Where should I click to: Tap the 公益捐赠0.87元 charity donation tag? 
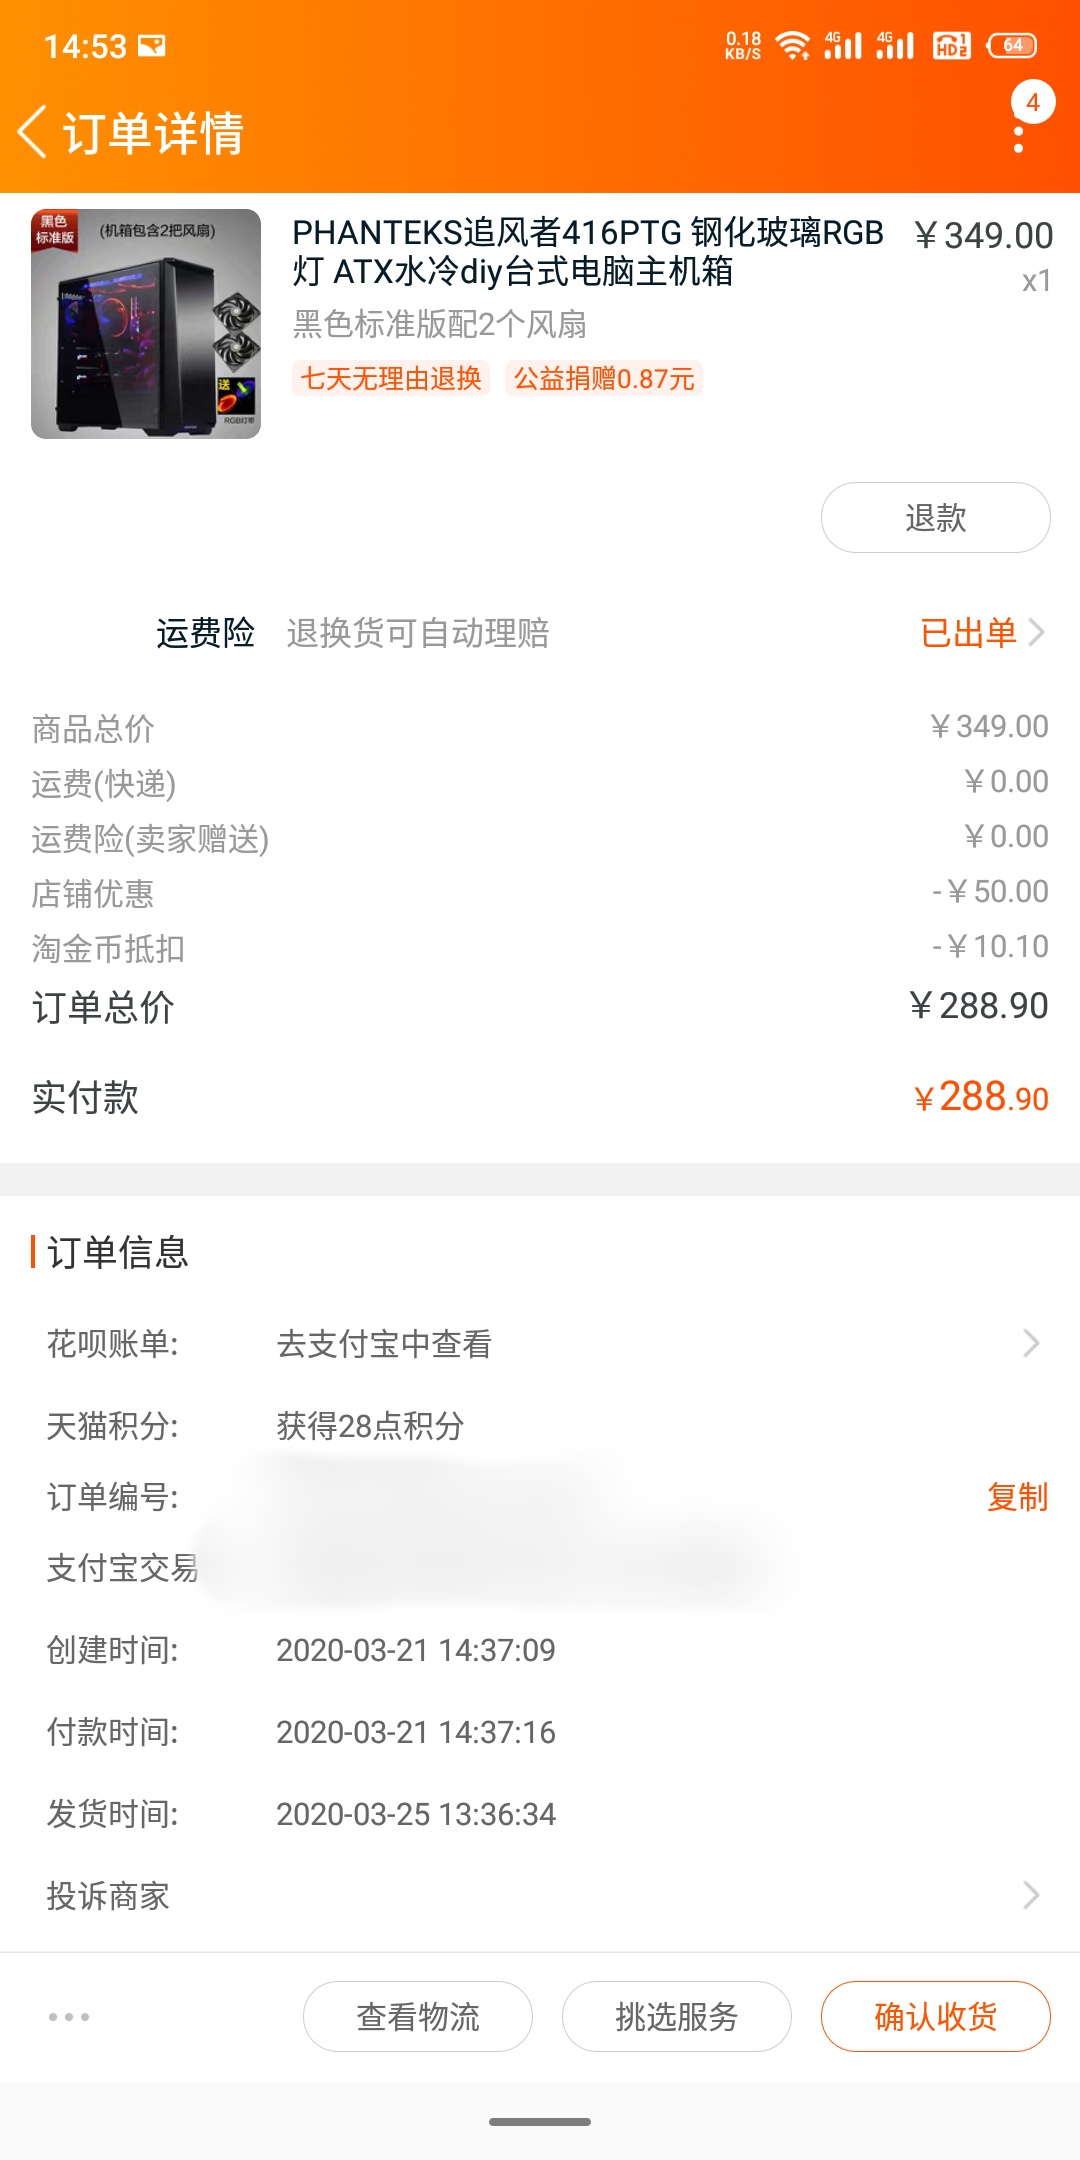point(605,380)
